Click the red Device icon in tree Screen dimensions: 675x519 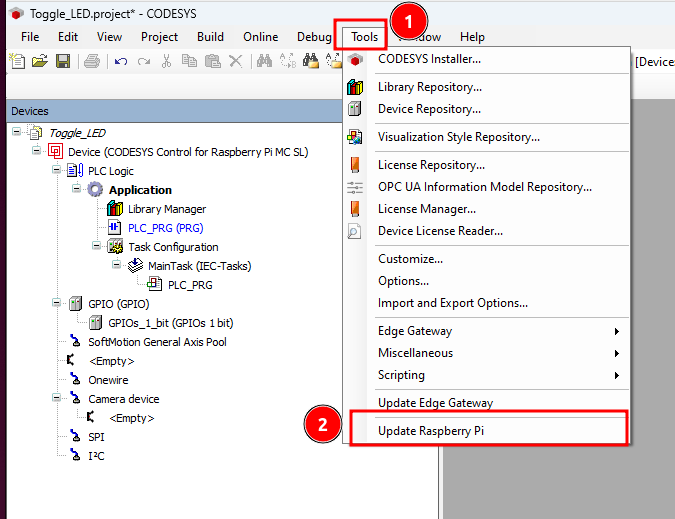55,151
